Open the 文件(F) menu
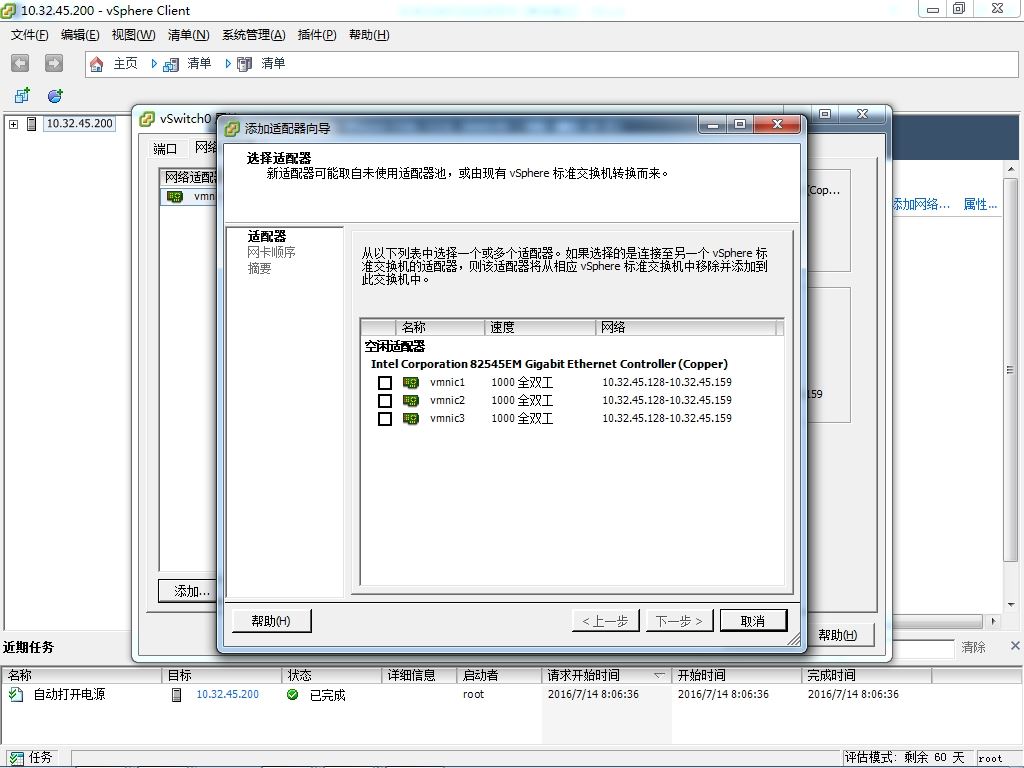Viewport: 1024px width, 768px height. 29,35
